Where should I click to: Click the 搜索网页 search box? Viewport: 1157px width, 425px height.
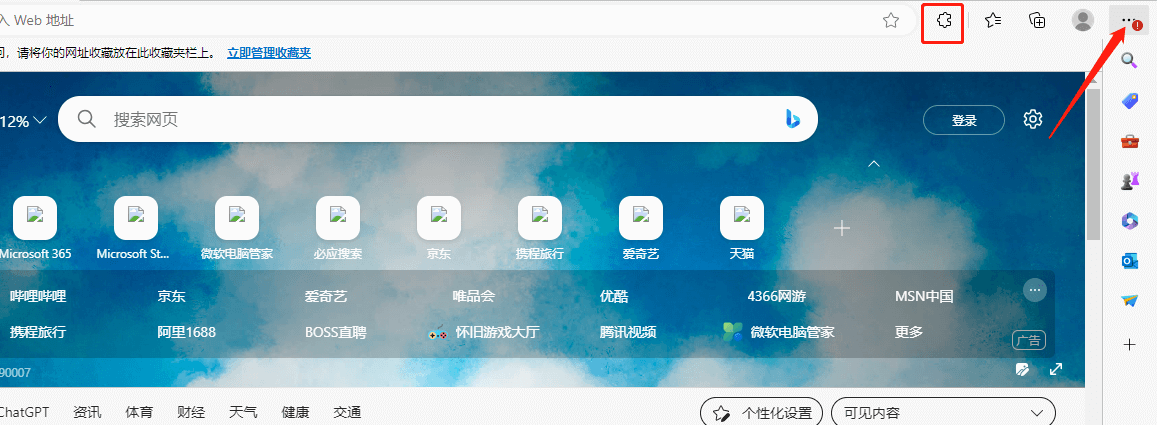coord(430,120)
